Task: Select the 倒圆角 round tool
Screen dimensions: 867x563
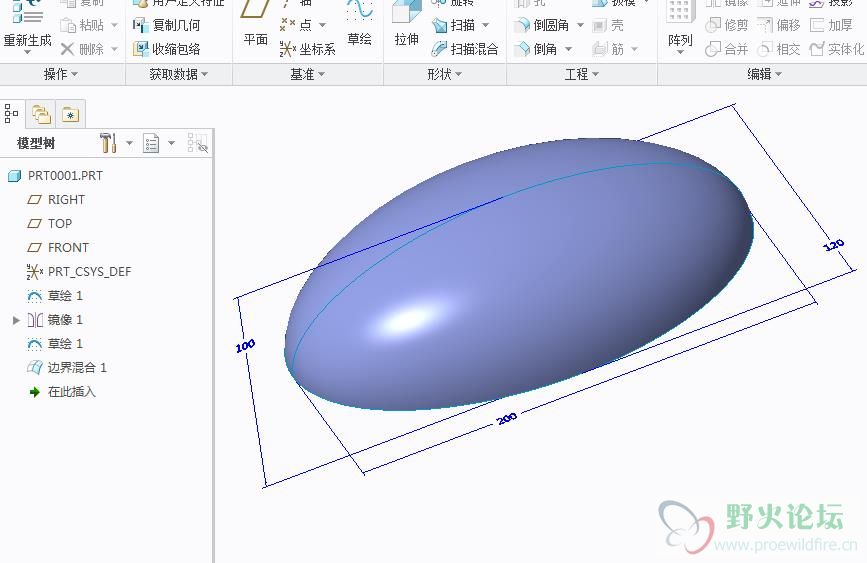Action: click(x=541, y=25)
